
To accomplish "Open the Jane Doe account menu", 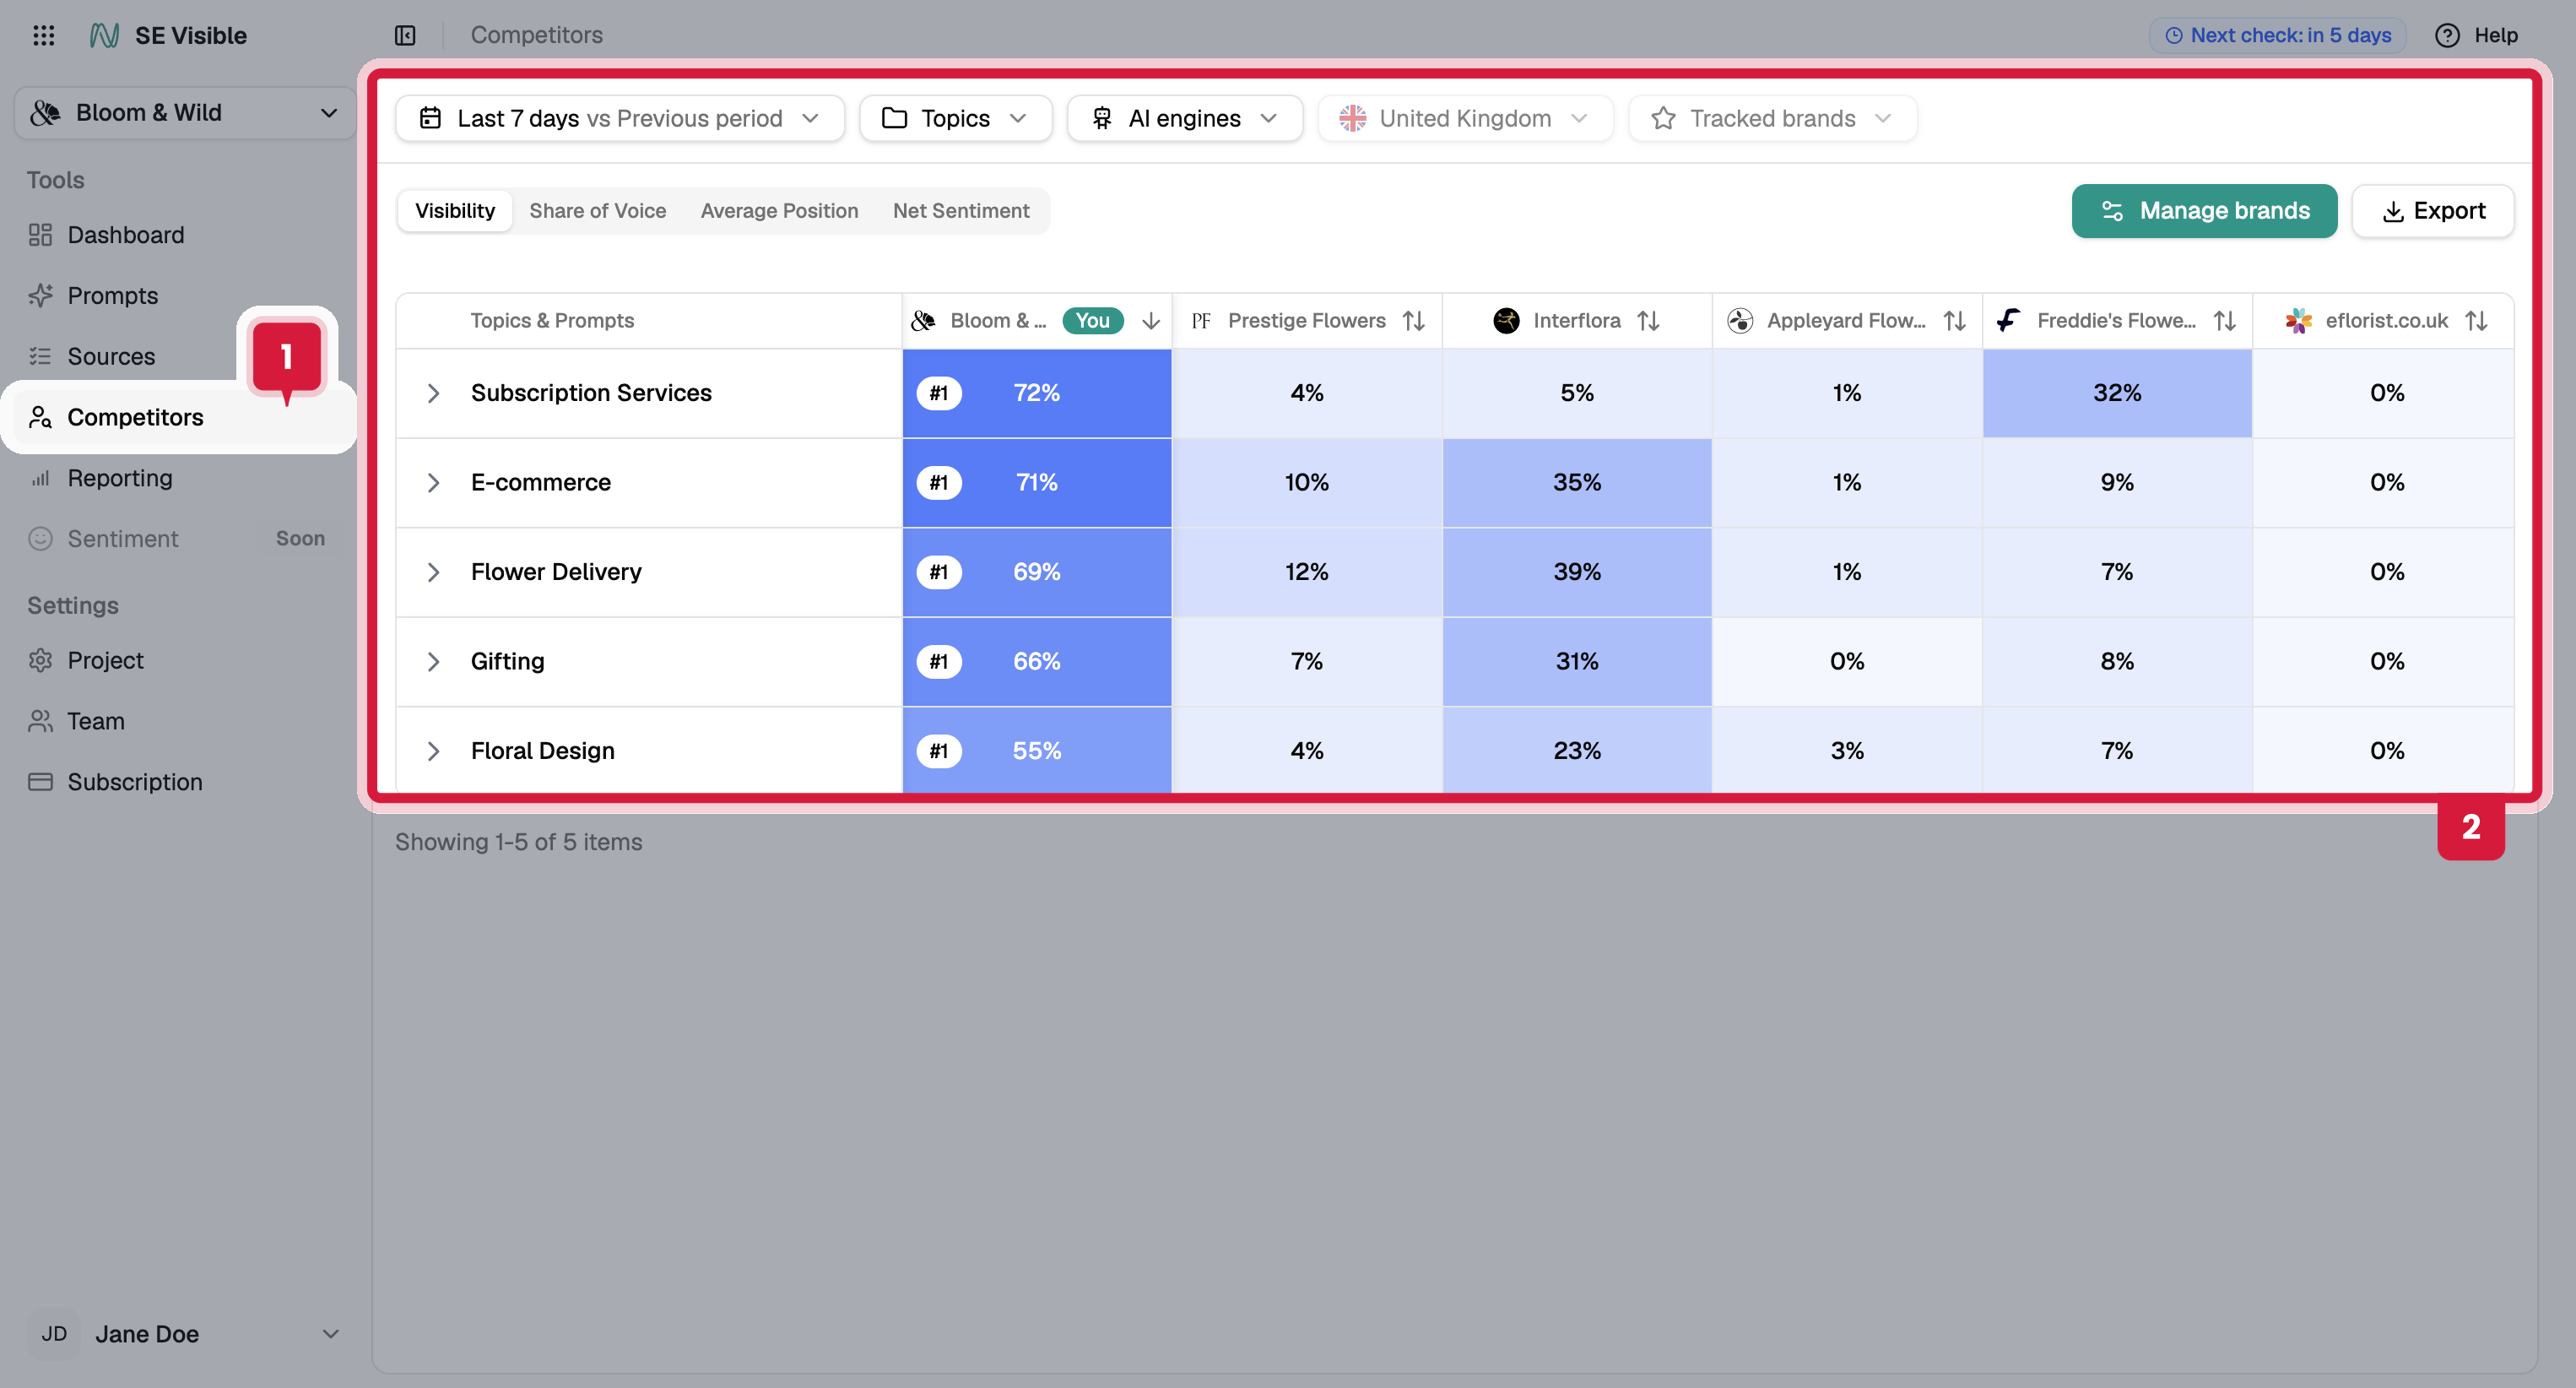I will pos(185,1333).
